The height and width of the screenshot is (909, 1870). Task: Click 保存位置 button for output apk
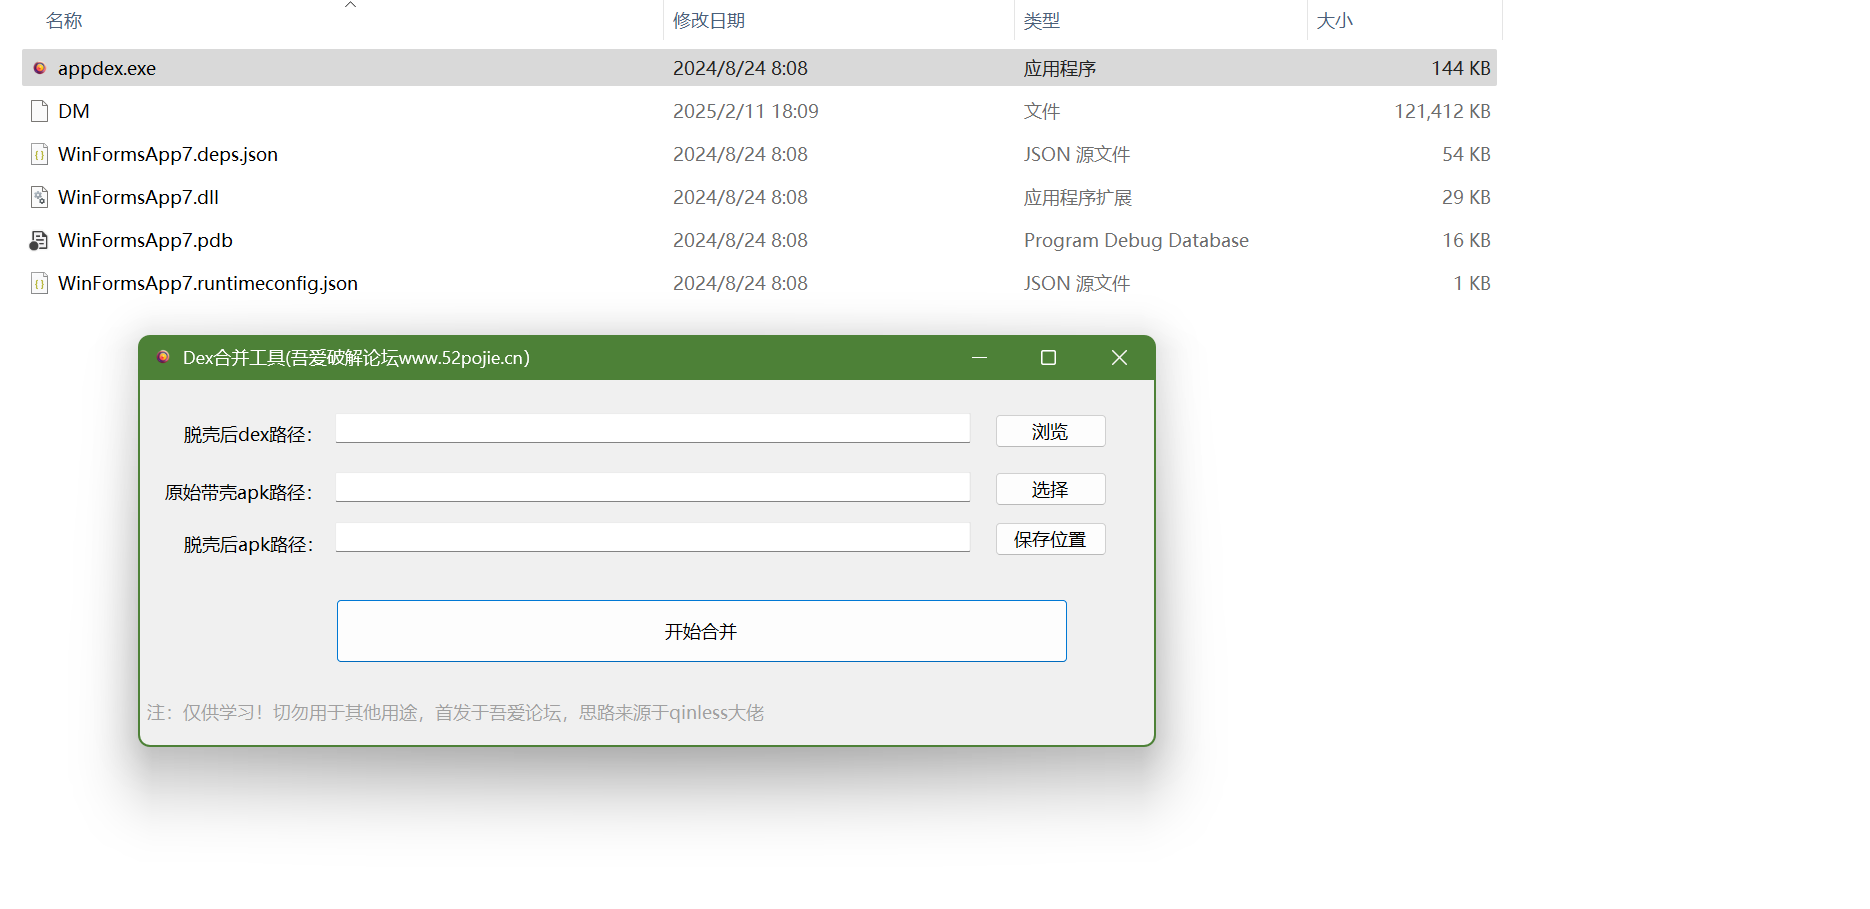click(x=1050, y=539)
